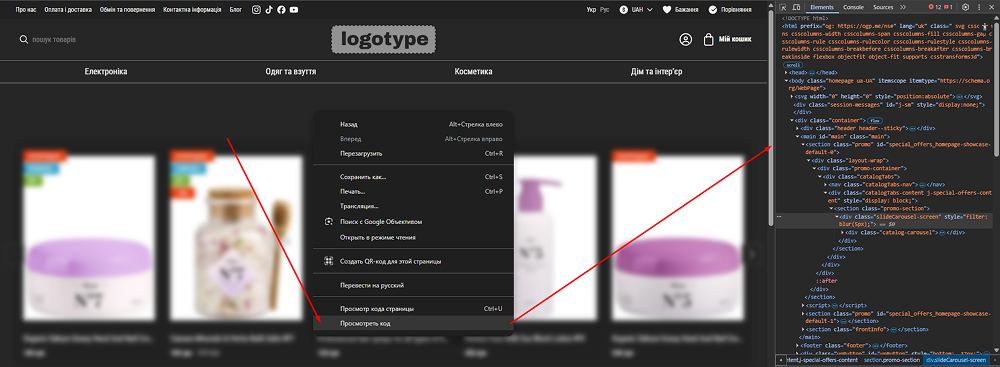Open the UAH currency dropdown
1000x367 pixels.
pos(636,10)
